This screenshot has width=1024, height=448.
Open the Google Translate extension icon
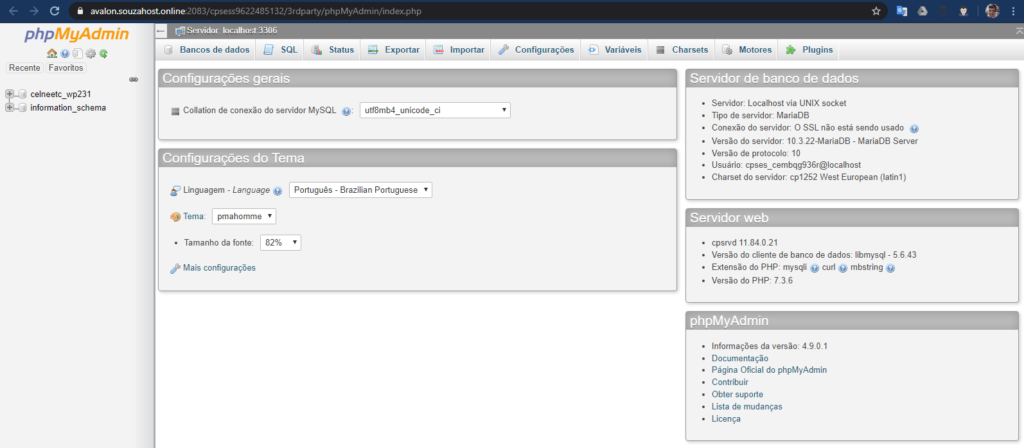(x=902, y=11)
